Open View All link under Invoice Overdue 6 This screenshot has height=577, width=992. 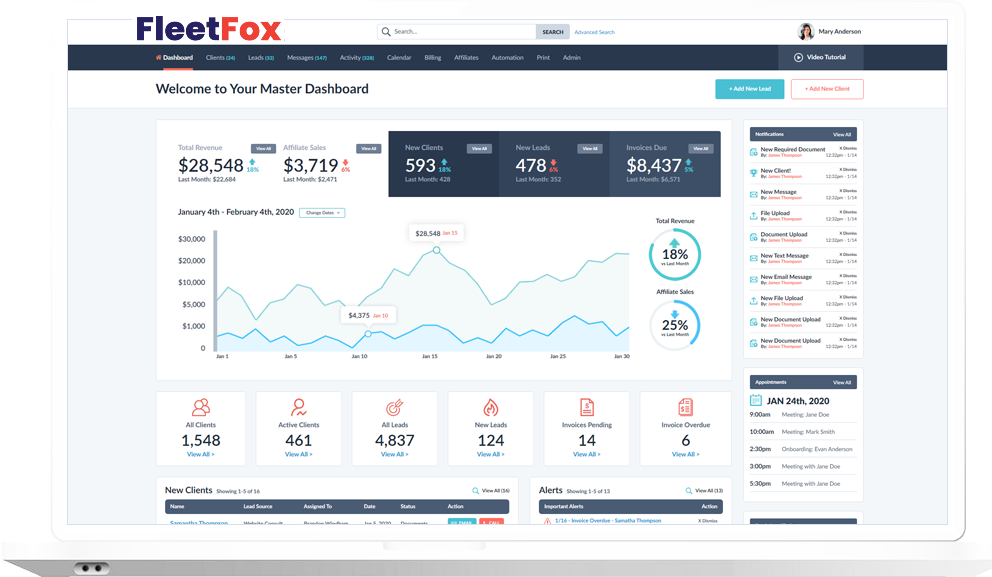coord(686,454)
